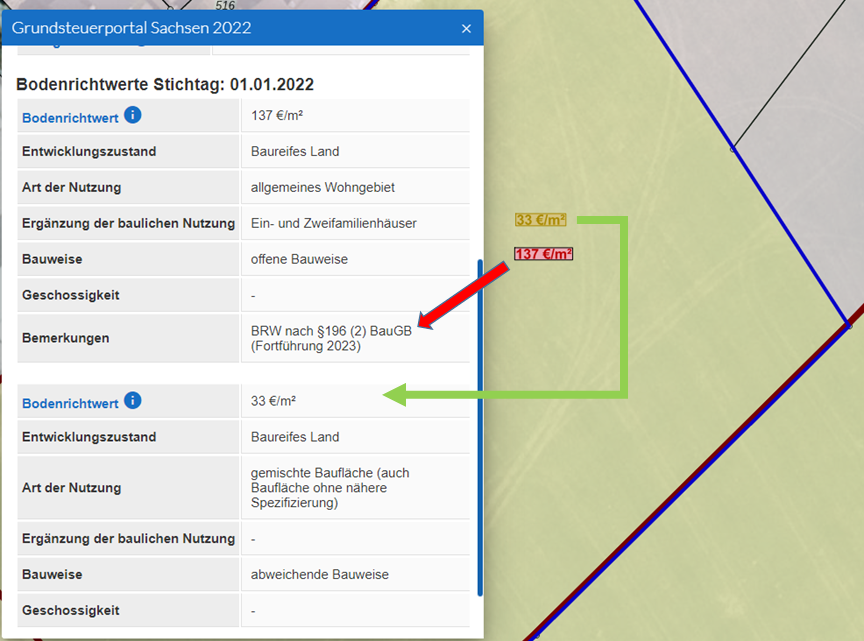Click the first 'Baureifes Land' value
The width and height of the screenshot is (864, 641).
pyautogui.click(x=295, y=152)
